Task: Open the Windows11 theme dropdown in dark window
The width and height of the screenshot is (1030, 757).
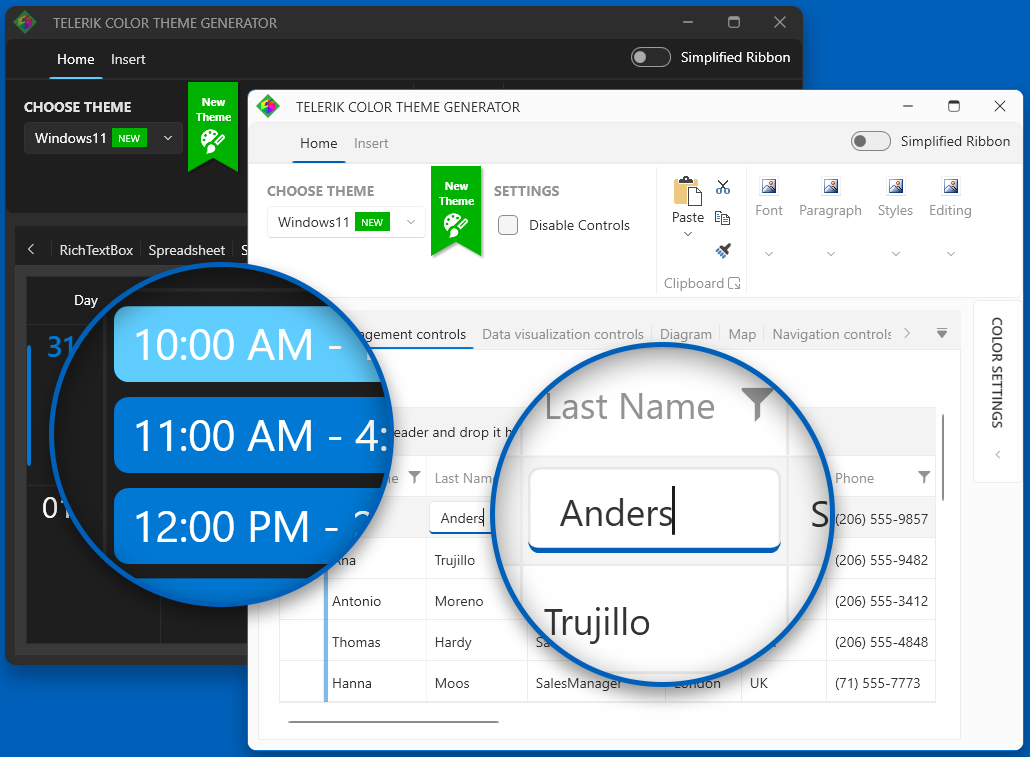Action: [103, 138]
